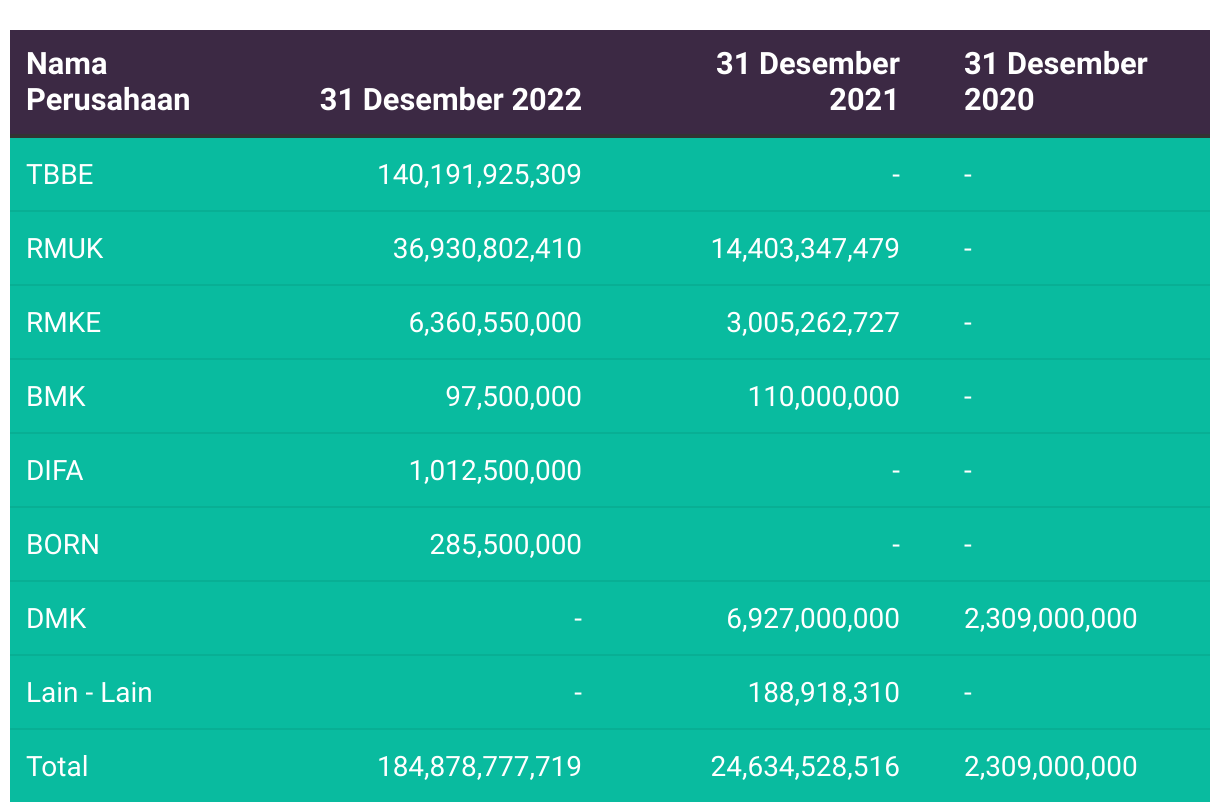1220x812 pixels.
Task: Select TBBE value 140,191,925,309
Action: [479, 175]
